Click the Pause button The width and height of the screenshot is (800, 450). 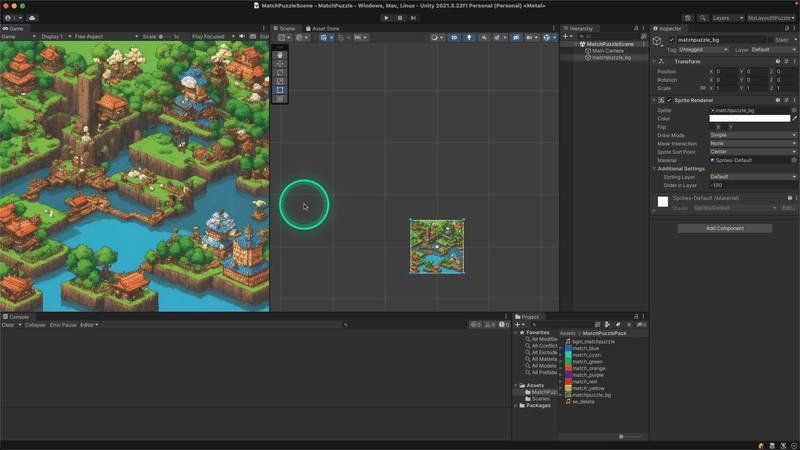tap(400, 18)
